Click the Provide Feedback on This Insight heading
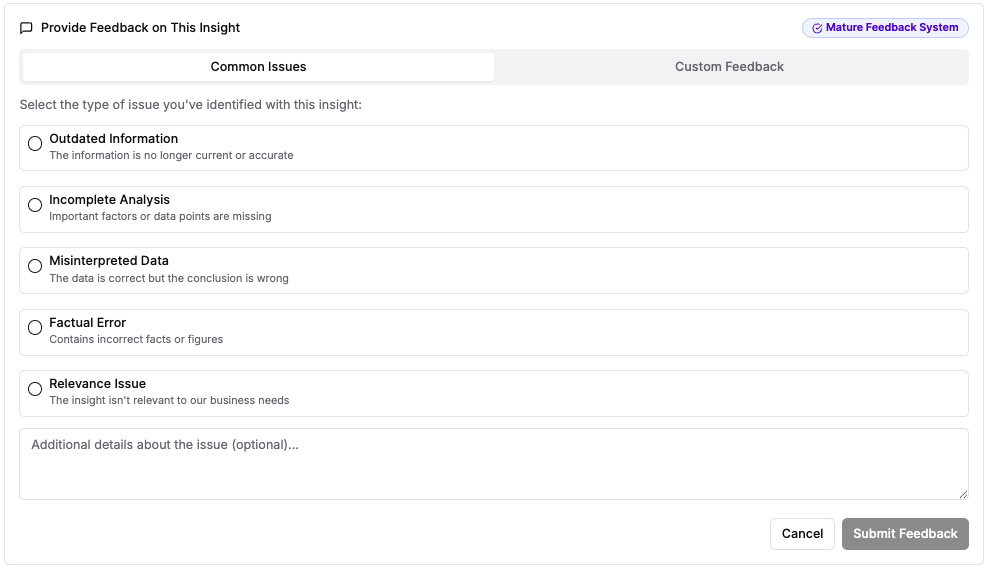This screenshot has width=988, height=566. pyautogui.click(x=141, y=28)
